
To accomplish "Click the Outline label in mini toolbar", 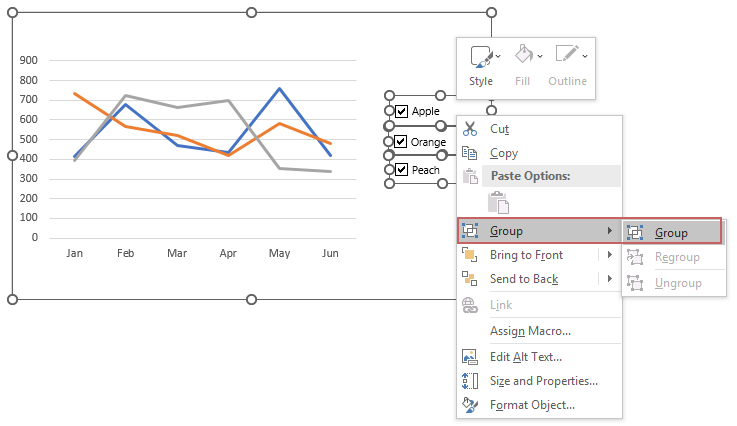I will point(567,81).
